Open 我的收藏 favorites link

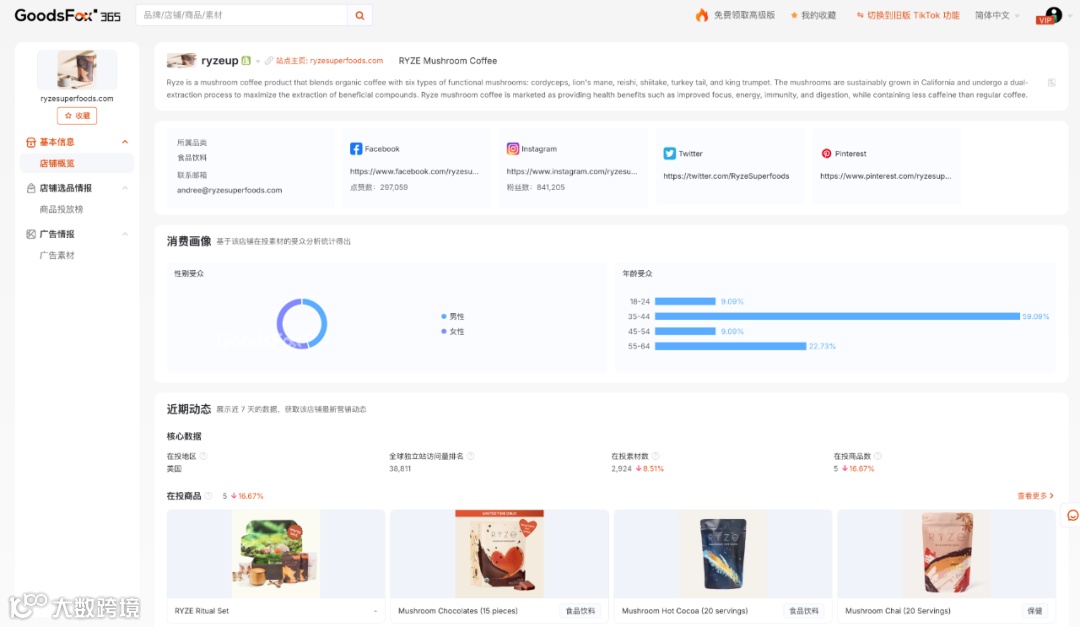(x=818, y=15)
